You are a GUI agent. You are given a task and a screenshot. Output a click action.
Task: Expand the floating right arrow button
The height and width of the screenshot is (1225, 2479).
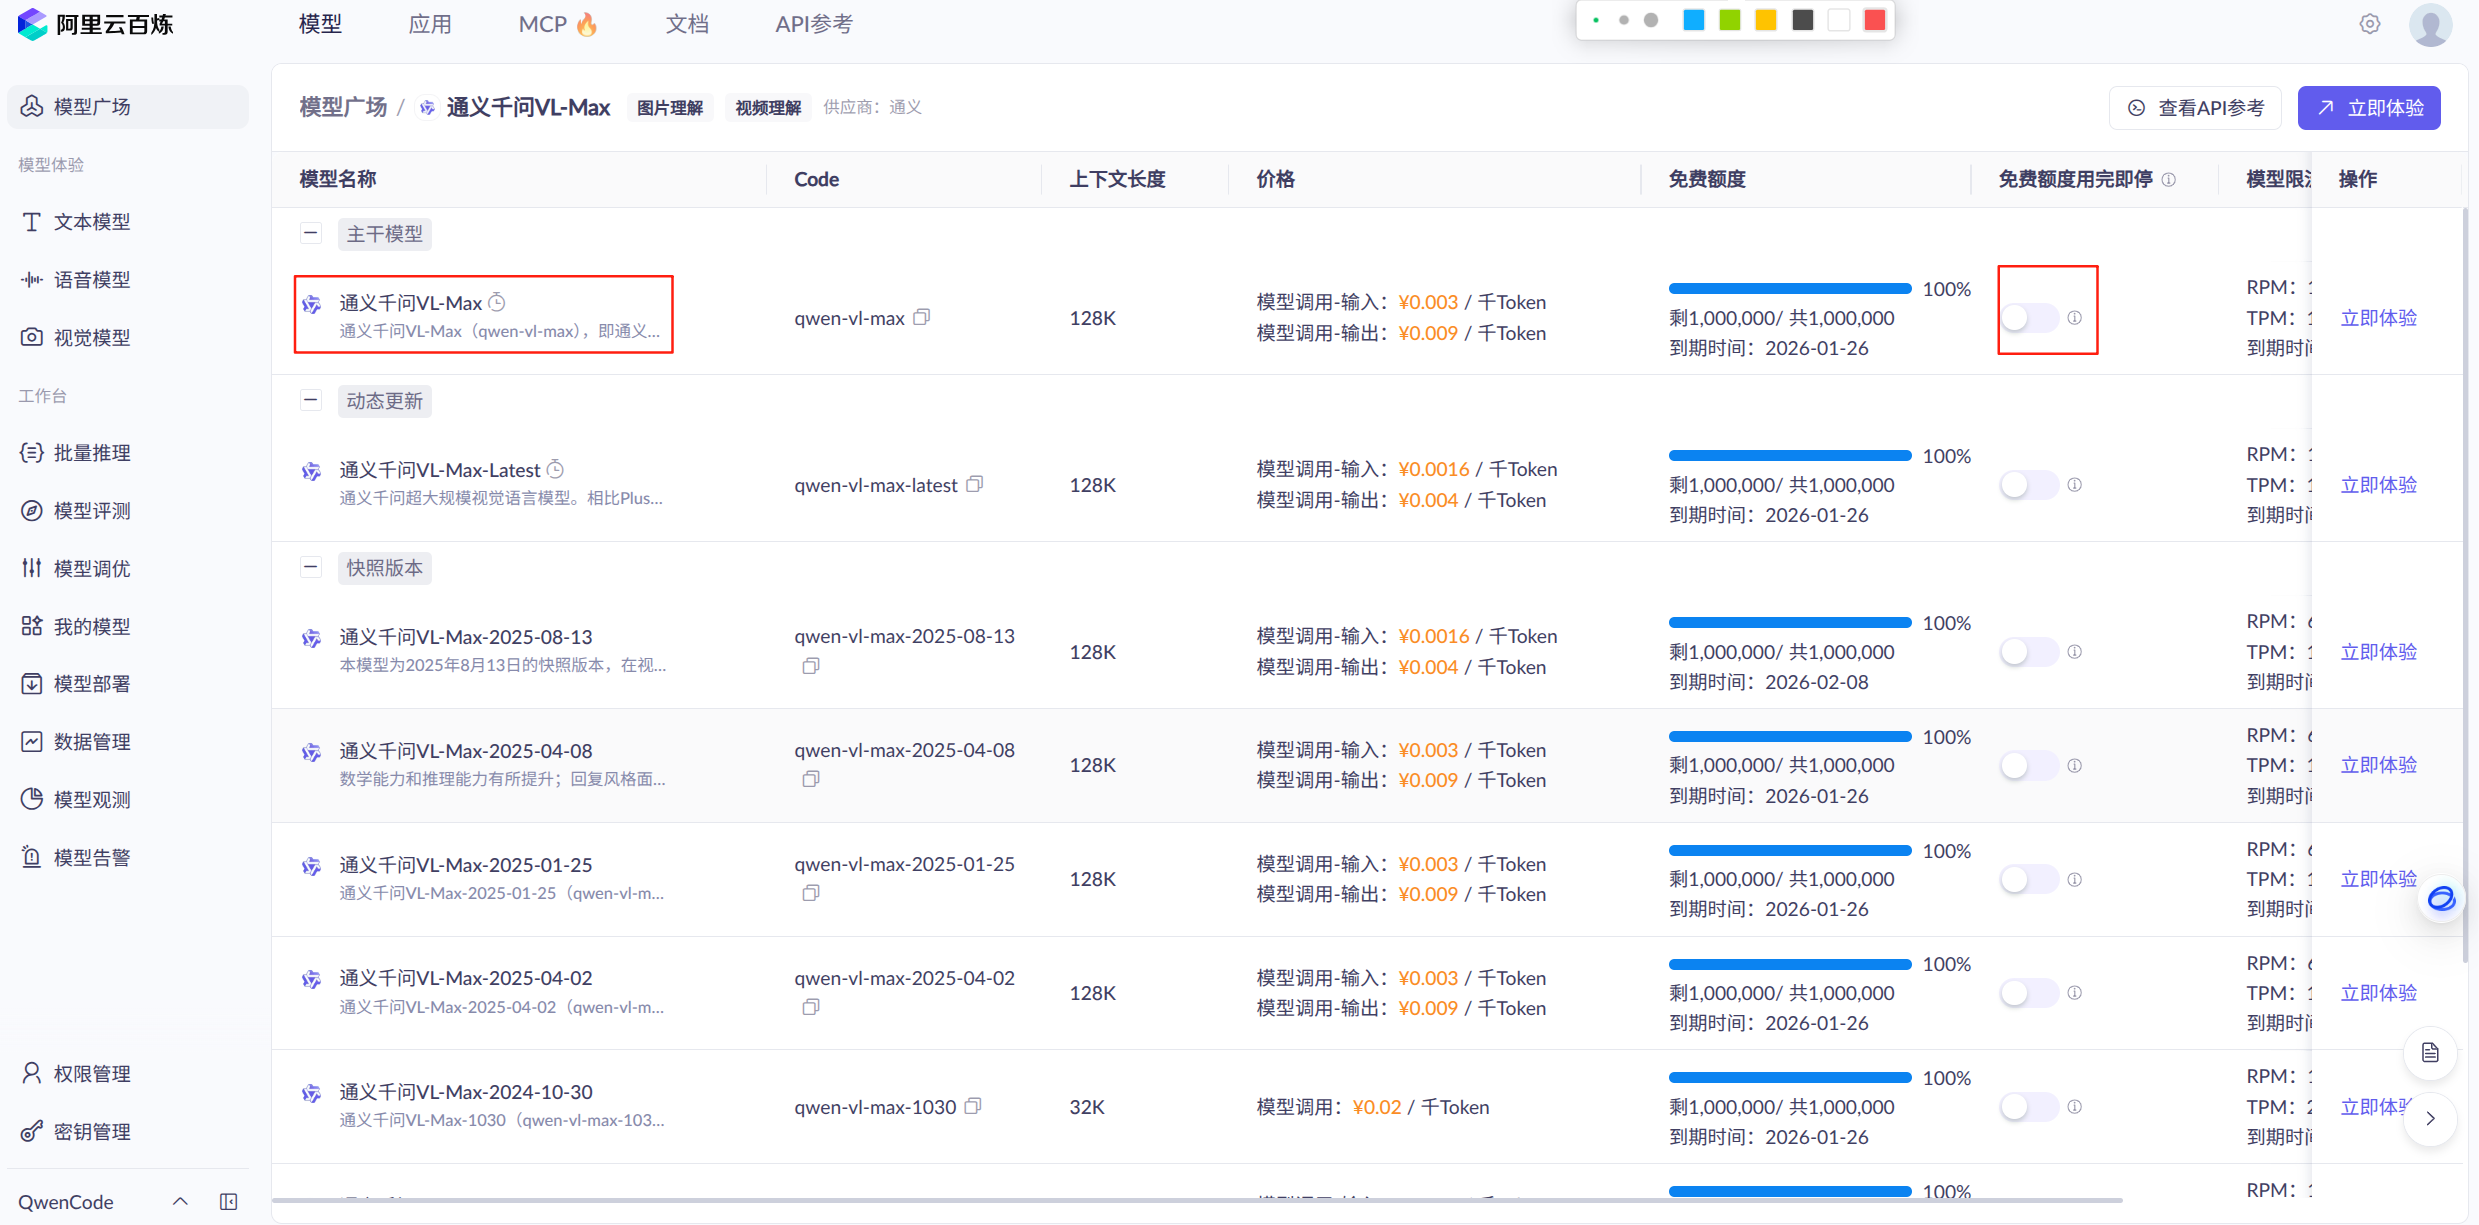click(2430, 1118)
